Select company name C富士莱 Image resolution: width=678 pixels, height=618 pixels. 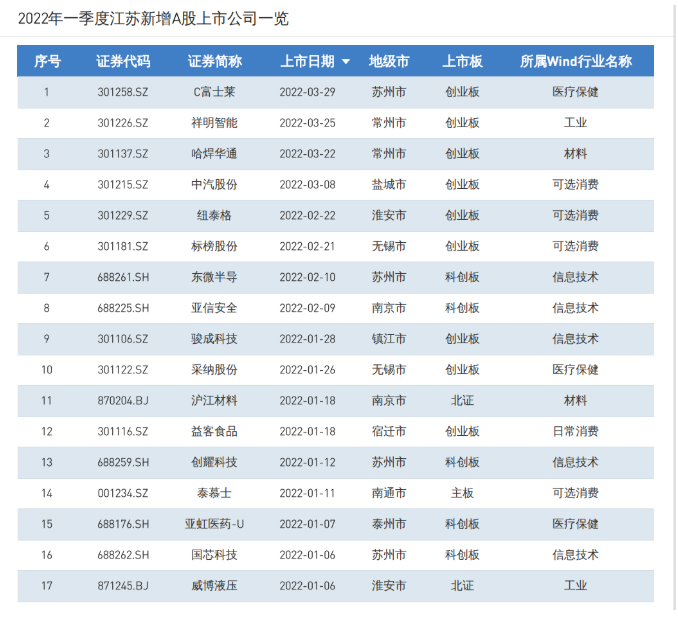214,92
